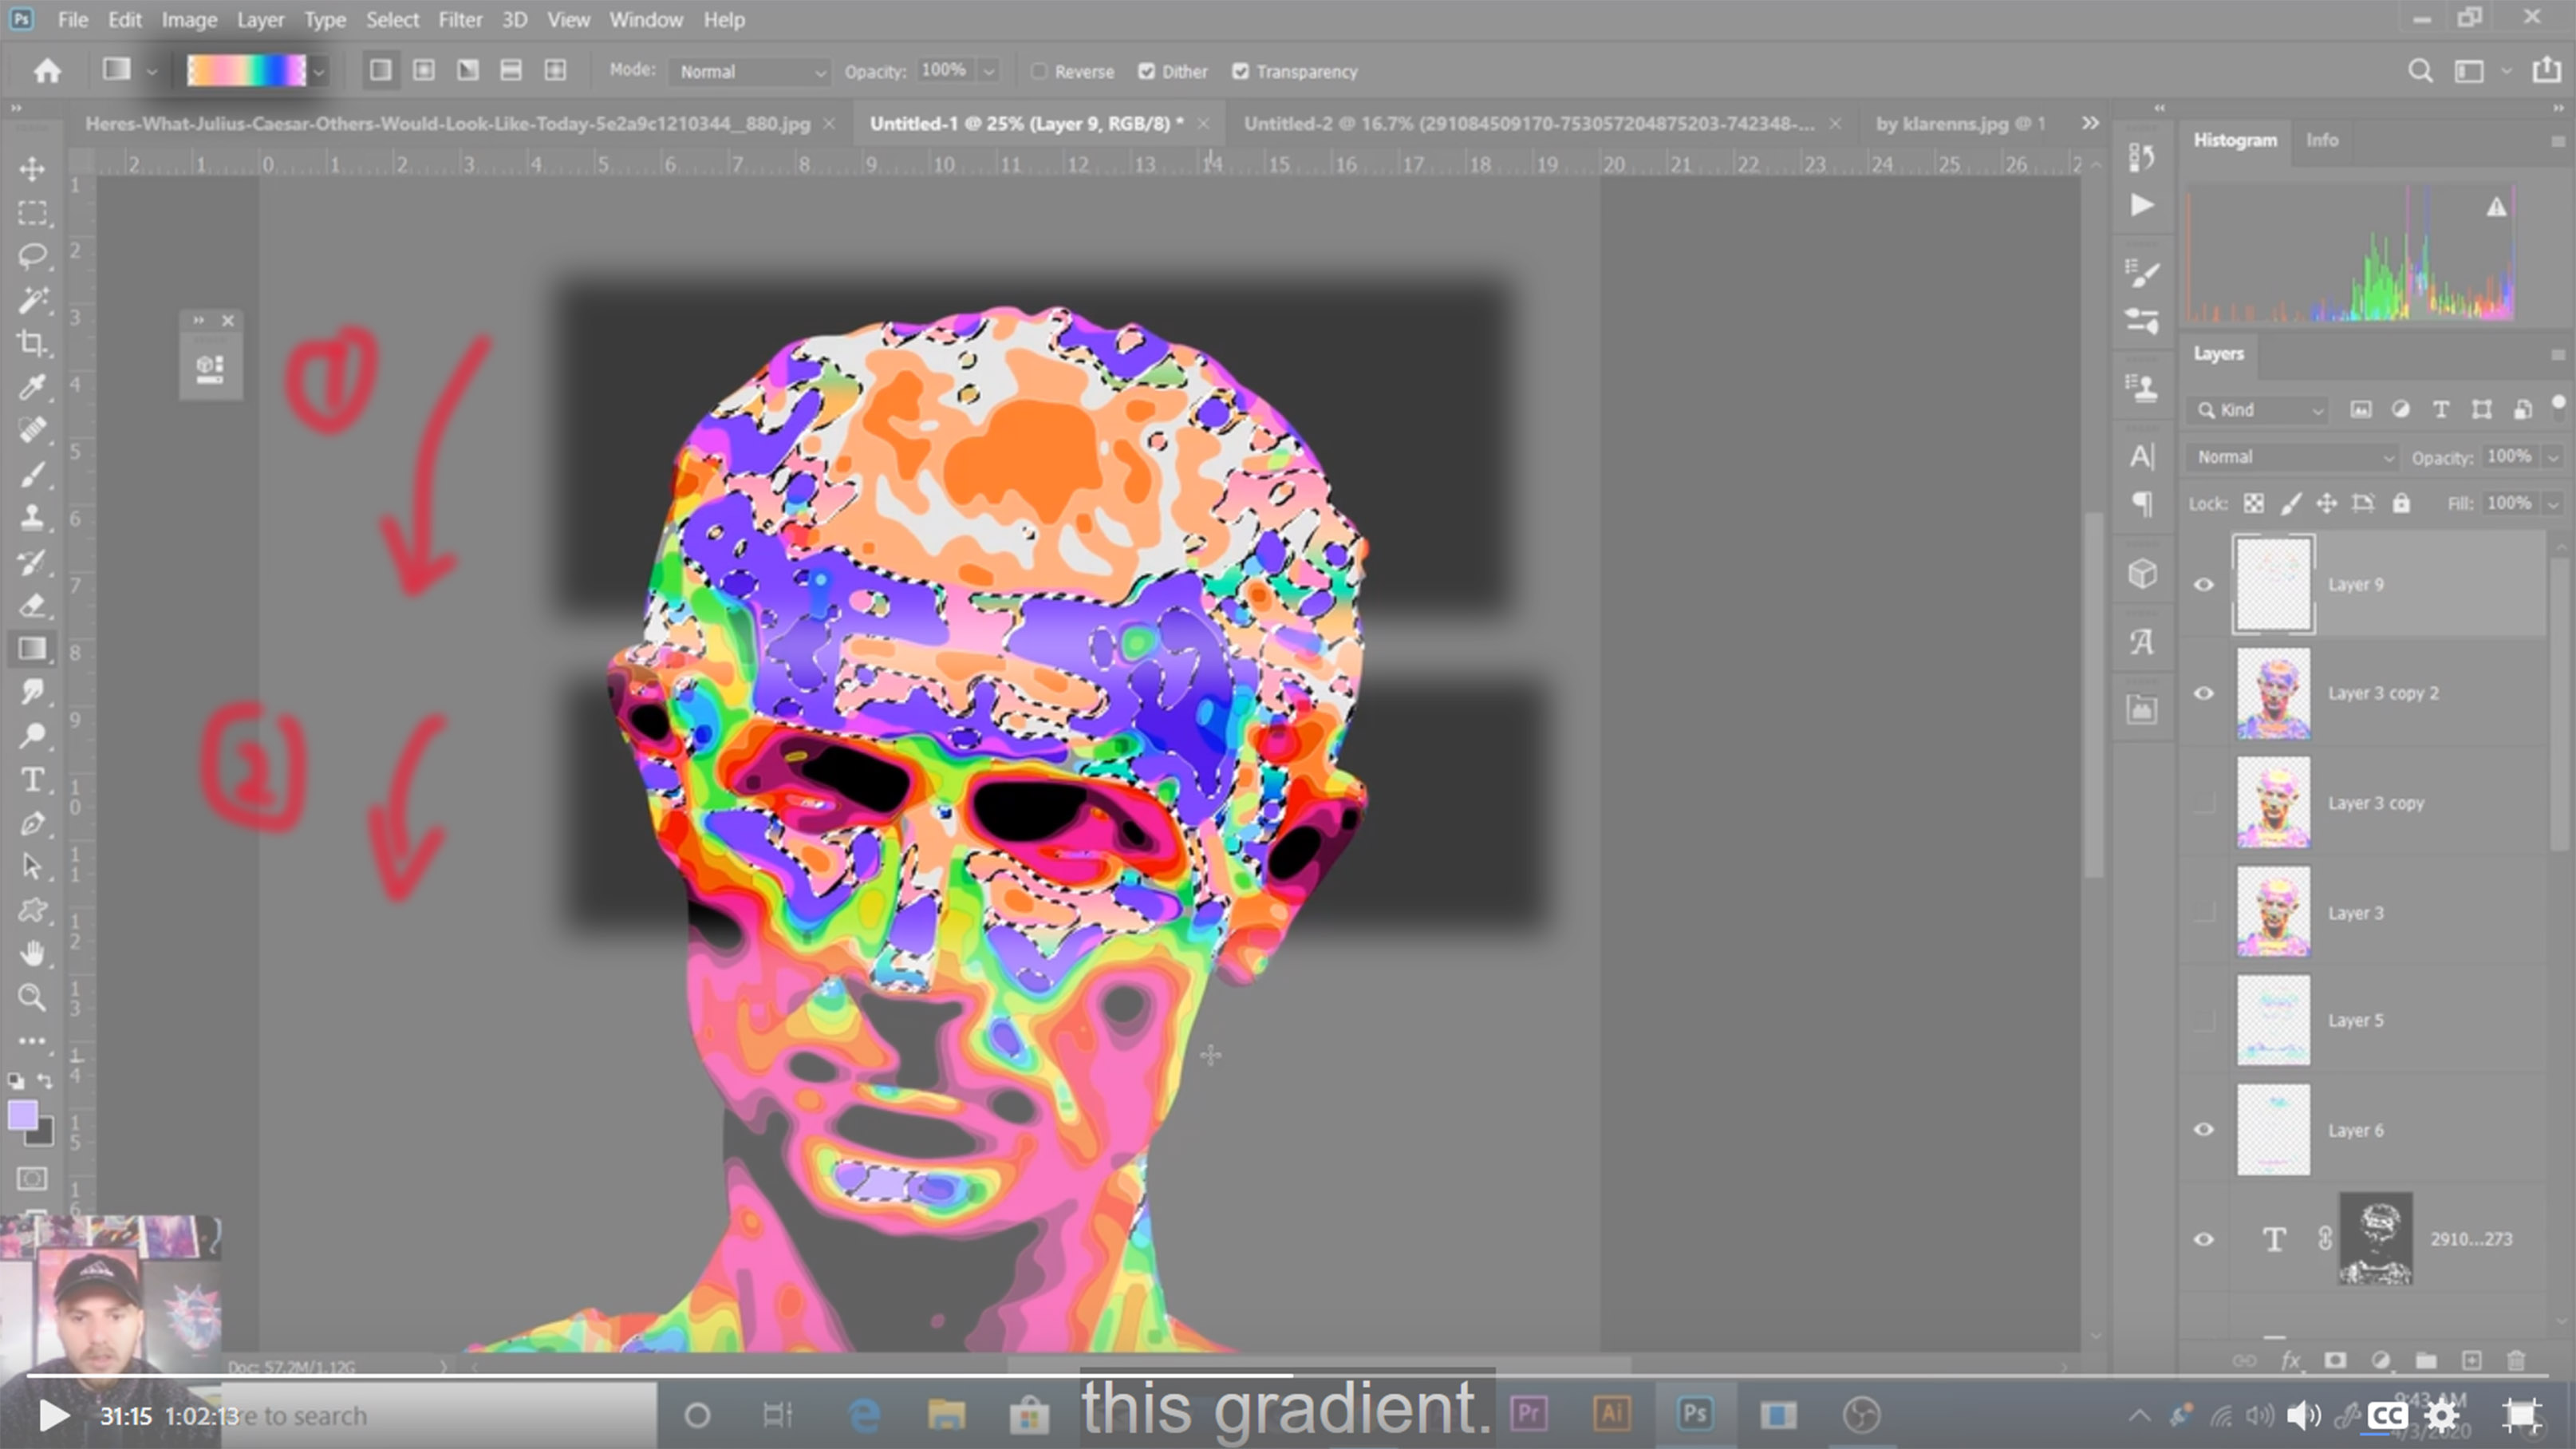Disable the Dither checkbox
Image resolution: width=2576 pixels, height=1449 pixels.
click(x=1146, y=71)
